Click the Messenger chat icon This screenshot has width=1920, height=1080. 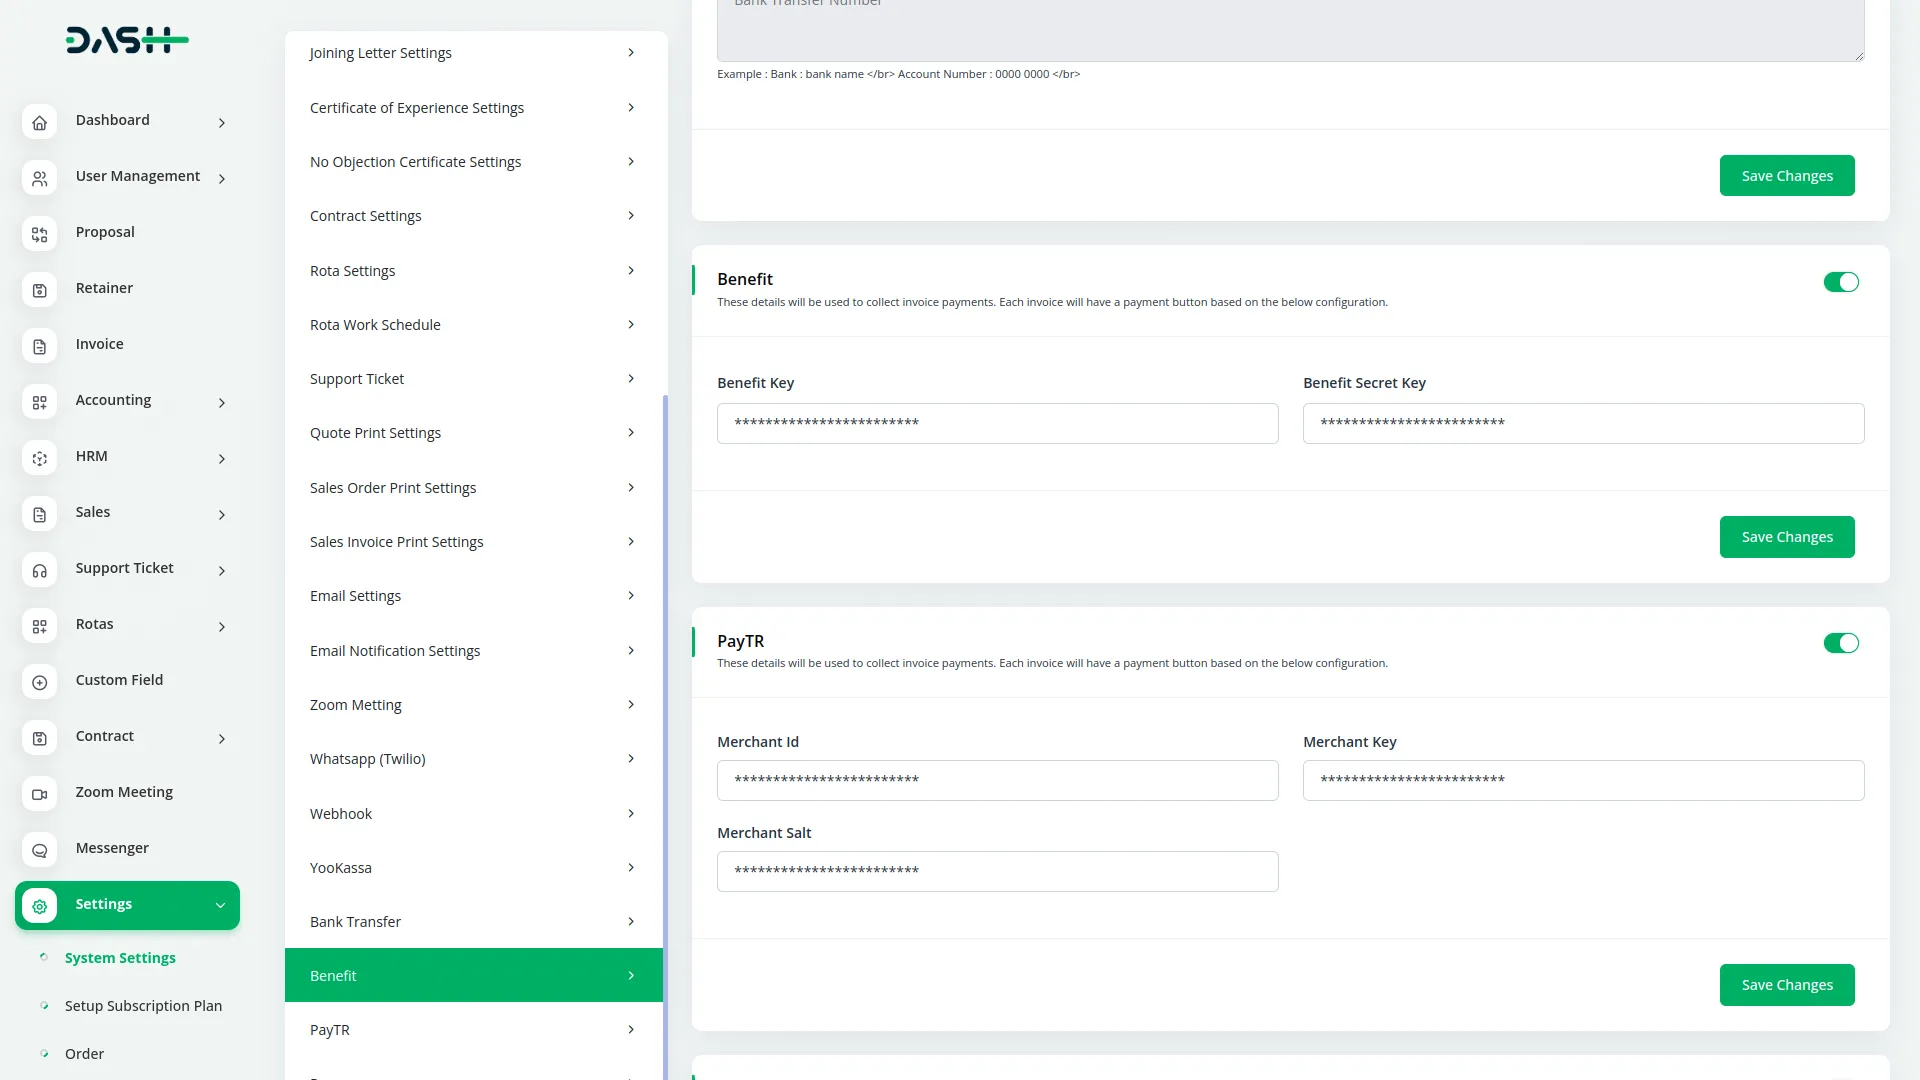pyautogui.click(x=39, y=850)
